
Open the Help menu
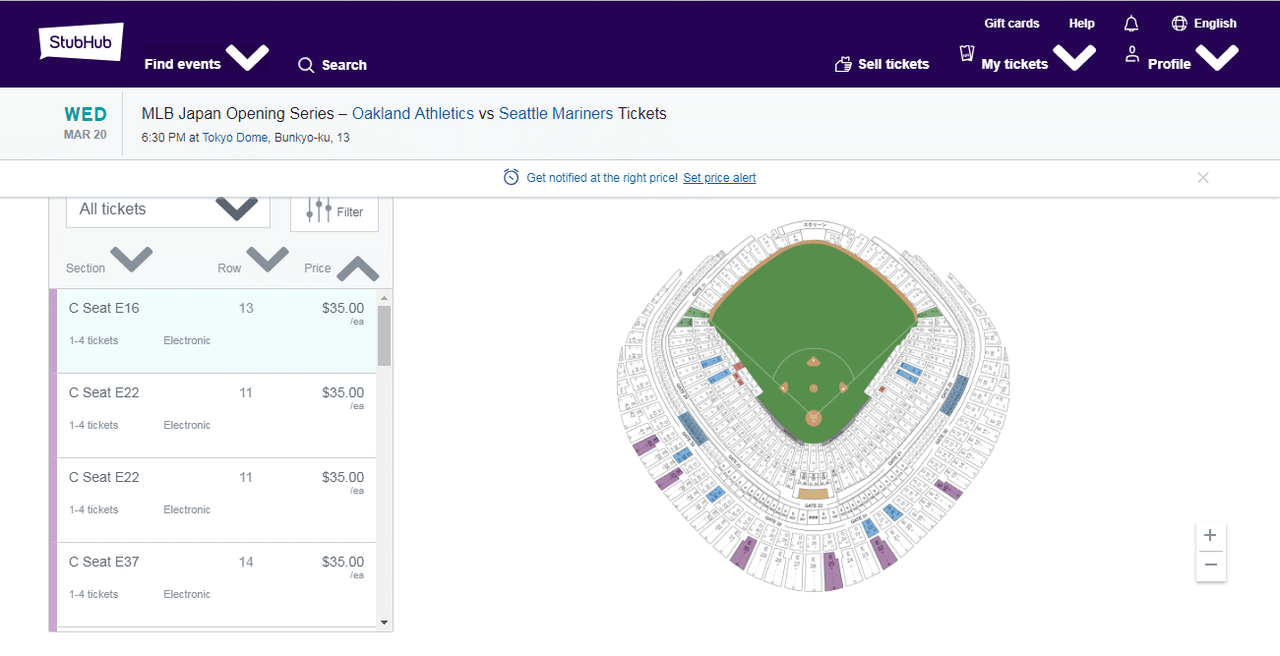[1081, 23]
